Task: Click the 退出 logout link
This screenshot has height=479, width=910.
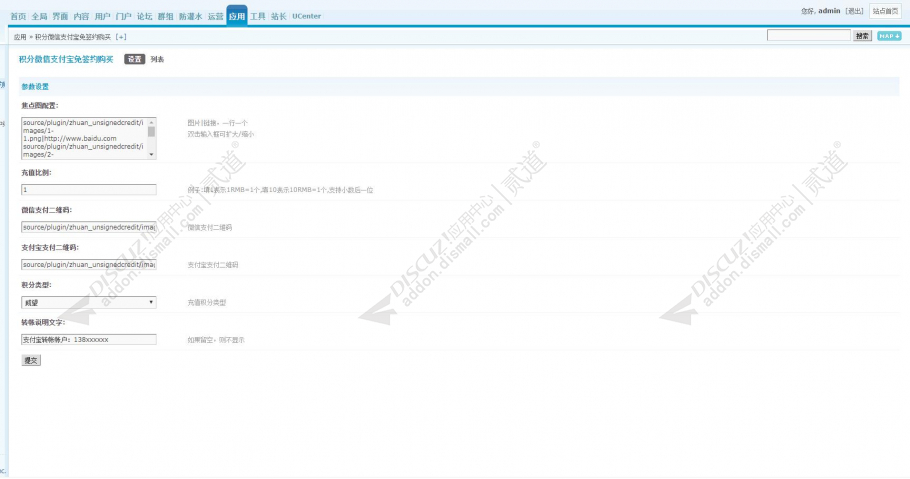Action: click(x=853, y=10)
